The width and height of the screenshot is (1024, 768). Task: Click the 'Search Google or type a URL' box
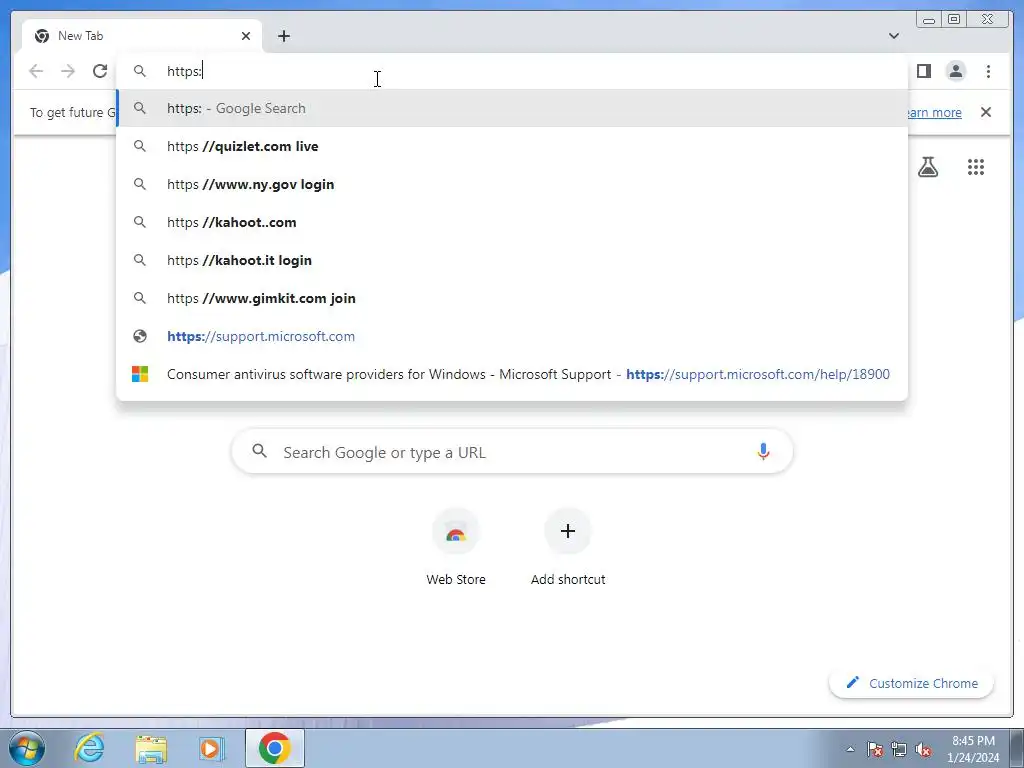click(512, 451)
